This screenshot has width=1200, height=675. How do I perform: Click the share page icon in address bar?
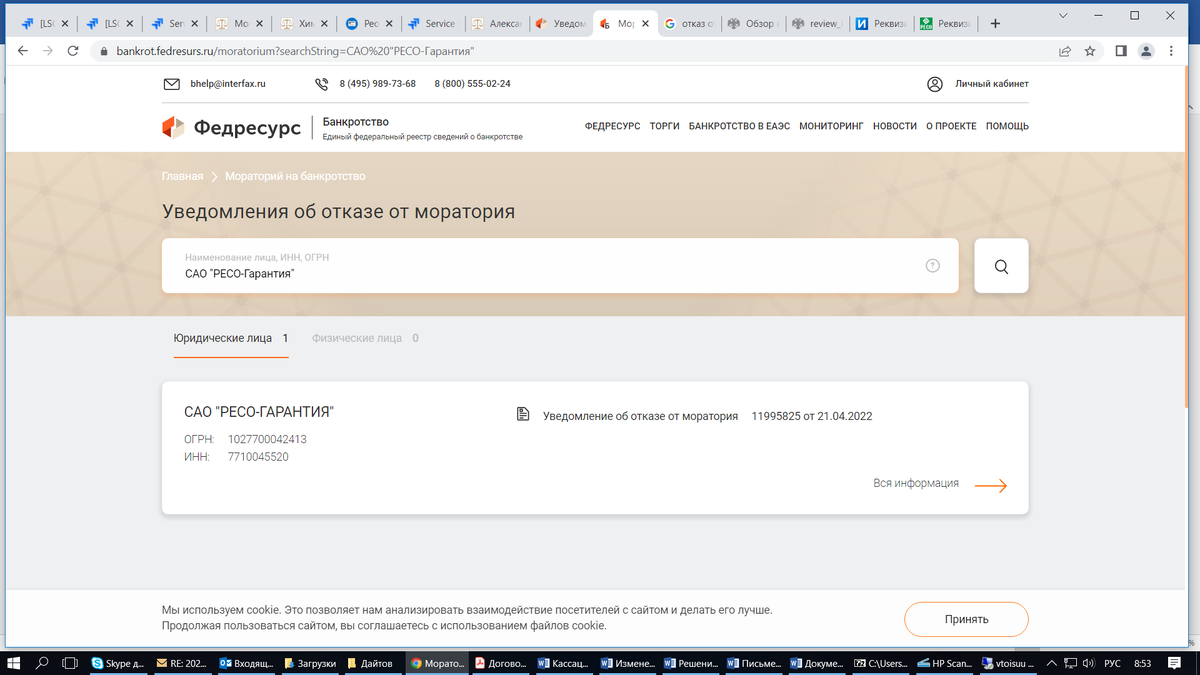point(1065,51)
